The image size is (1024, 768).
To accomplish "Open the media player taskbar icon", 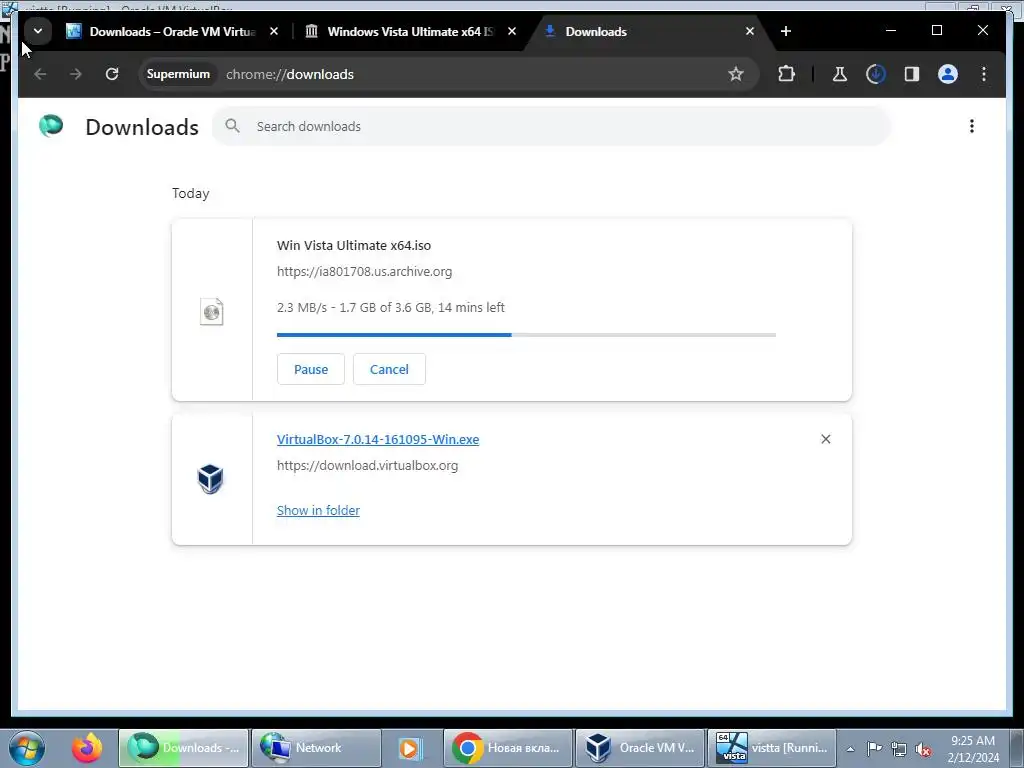I will click(411, 748).
